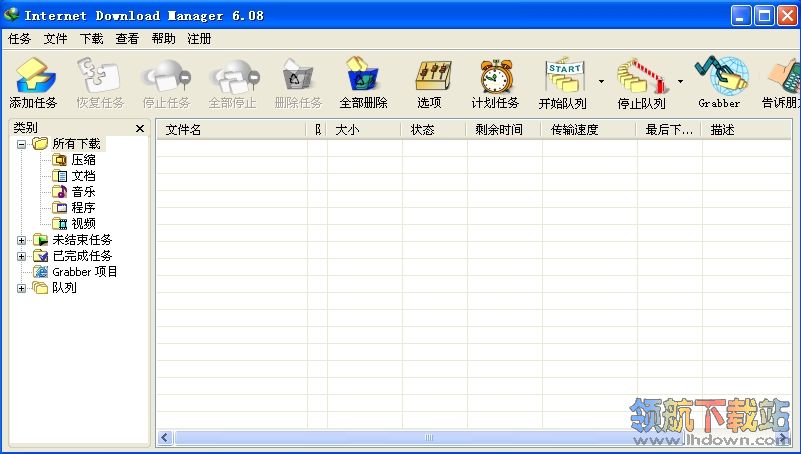Expand the 队列 tree node
The width and height of the screenshot is (801, 454).
[x=21, y=288]
